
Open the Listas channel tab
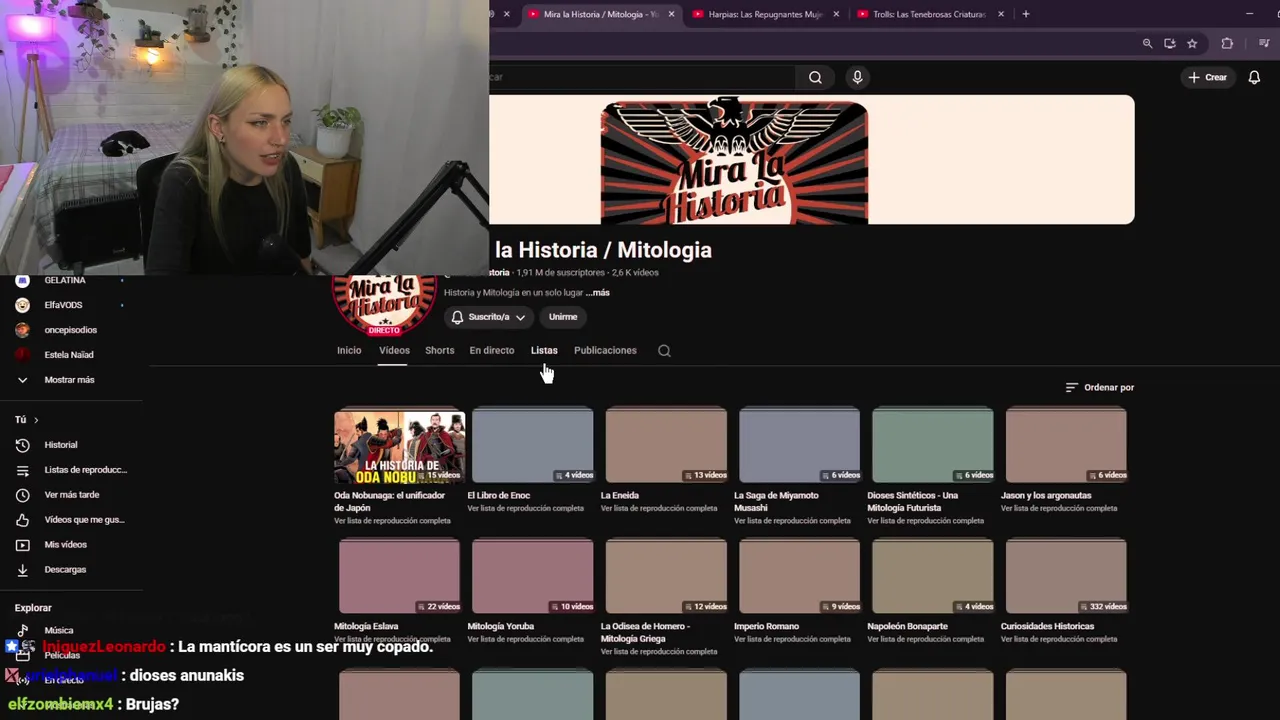544,350
